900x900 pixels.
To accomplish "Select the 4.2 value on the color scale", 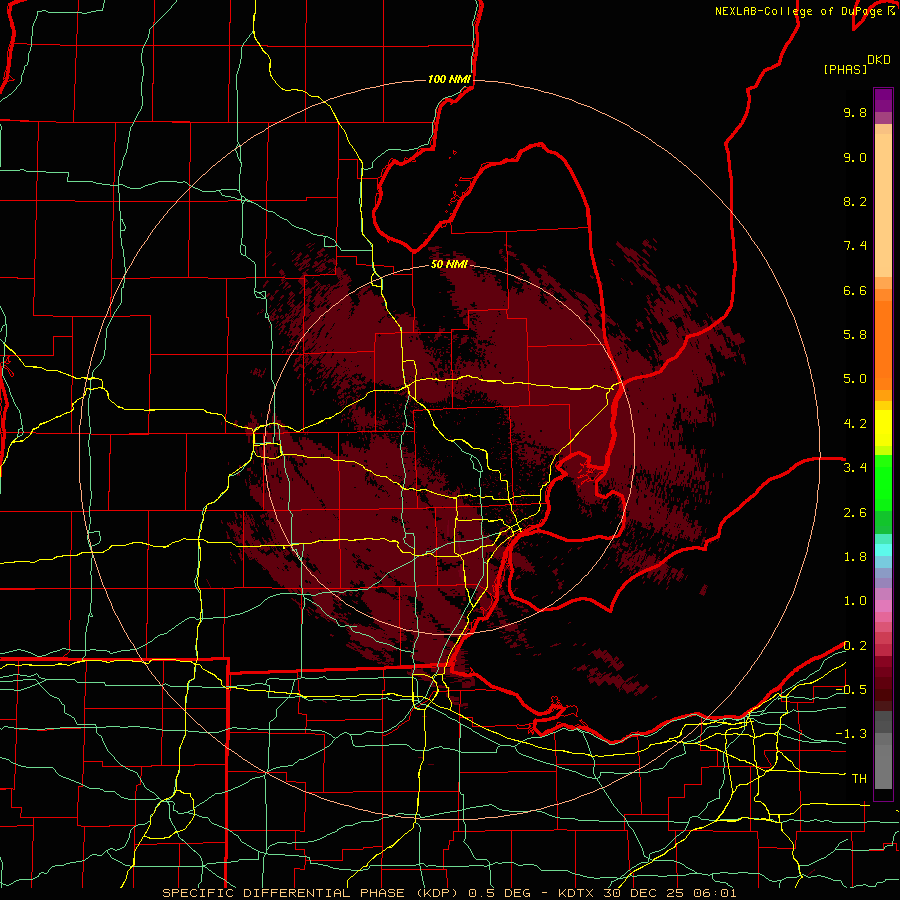I will [x=855, y=424].
